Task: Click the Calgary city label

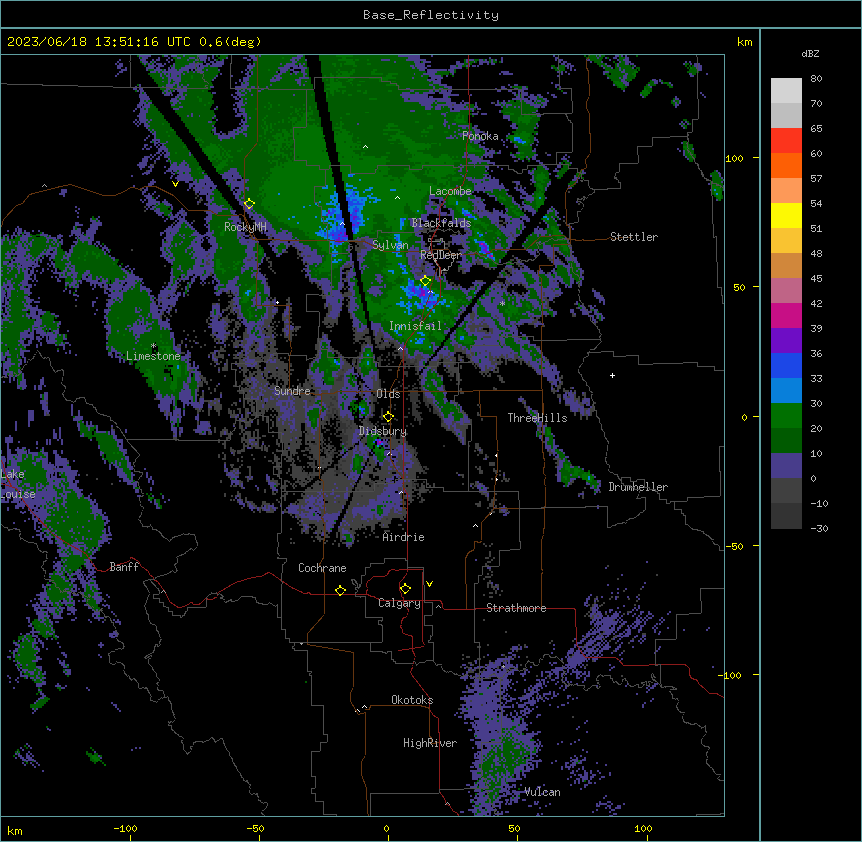Action: pos(399,603)
